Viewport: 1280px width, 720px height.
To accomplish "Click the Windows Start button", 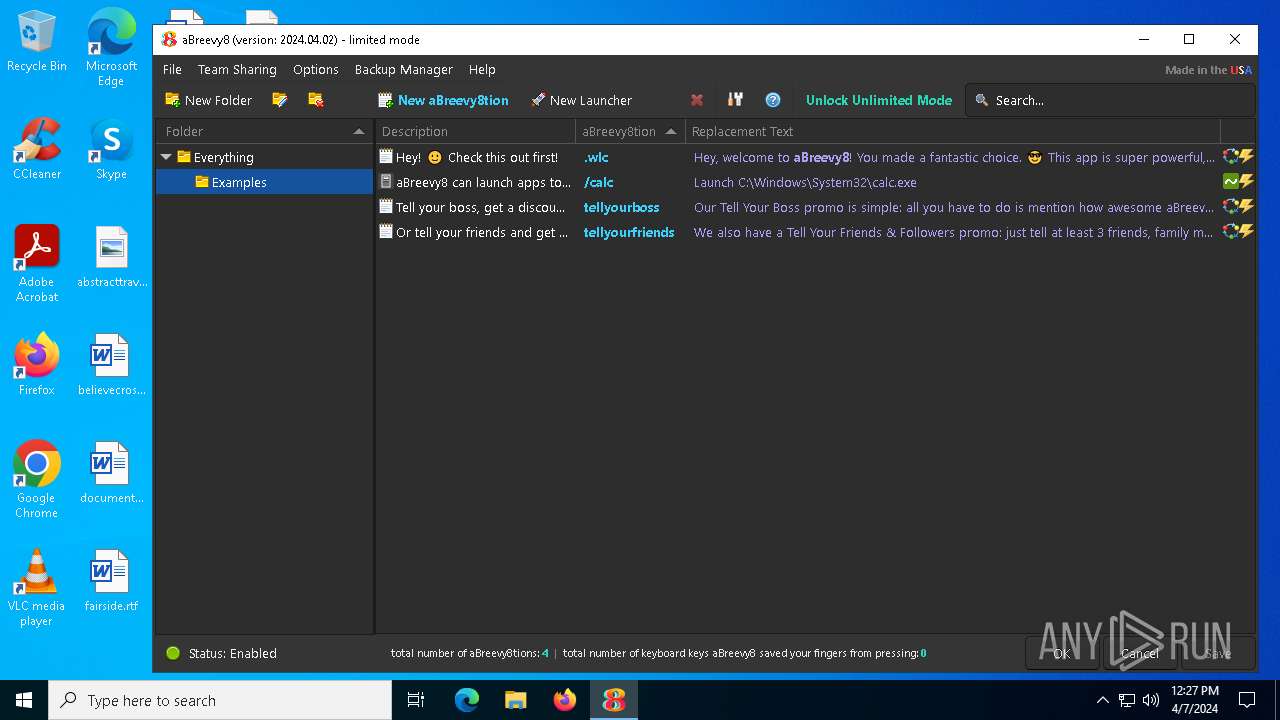I will coord(24,700).
